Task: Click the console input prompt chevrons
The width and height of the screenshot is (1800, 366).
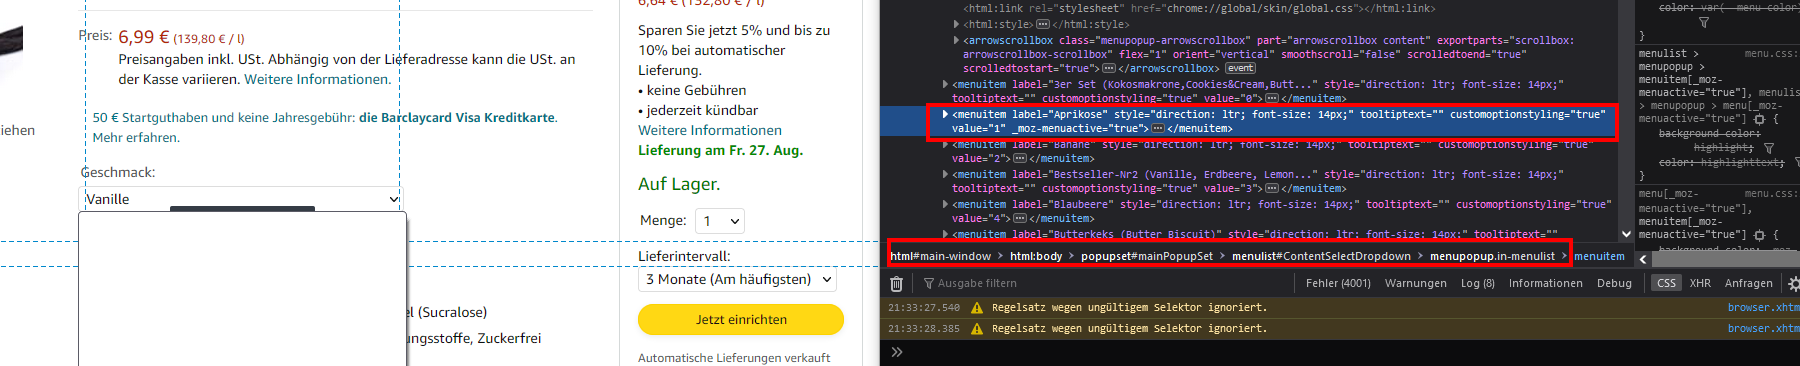Action: click(897, 352)
